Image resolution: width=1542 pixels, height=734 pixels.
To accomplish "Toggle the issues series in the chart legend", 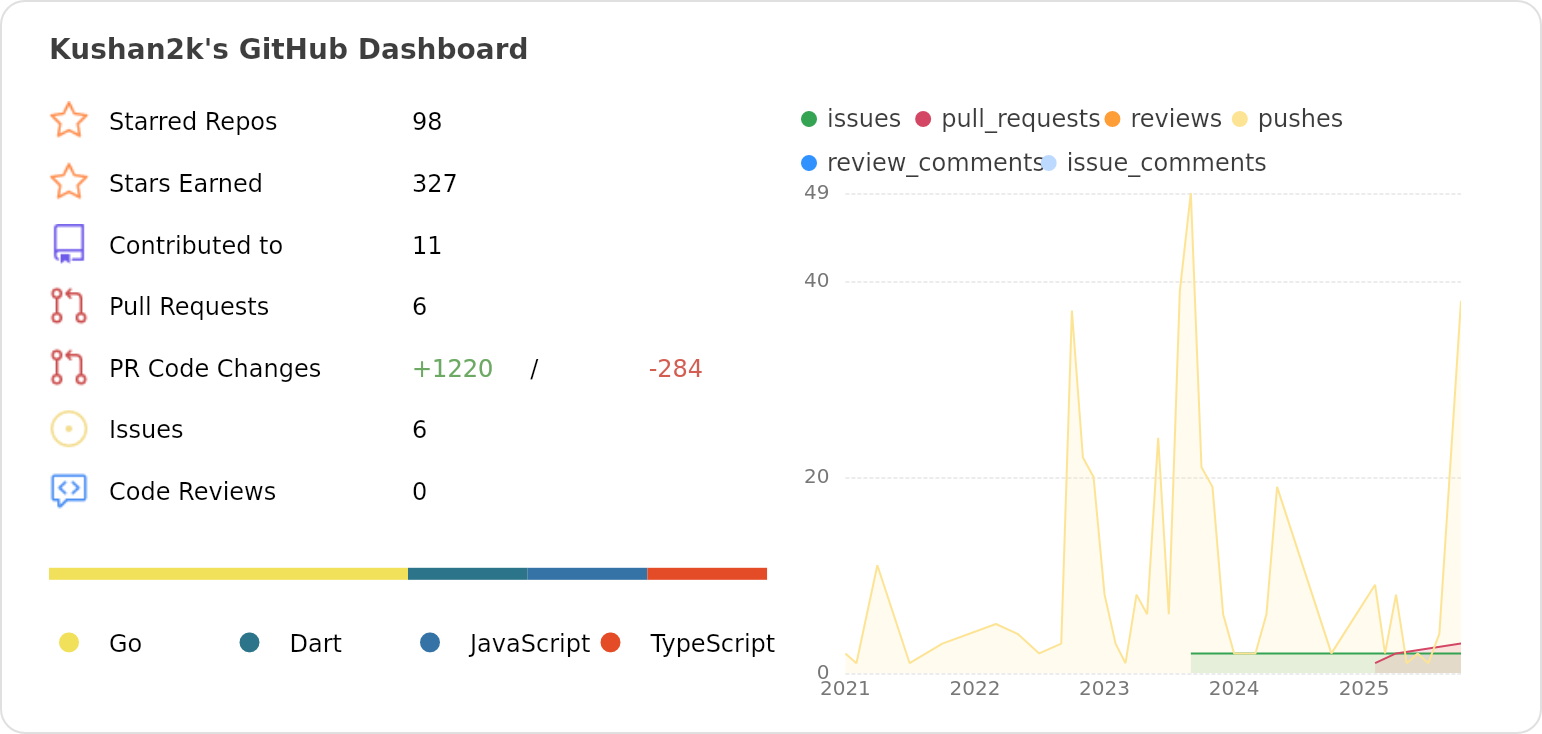I will tap(808, 118).
